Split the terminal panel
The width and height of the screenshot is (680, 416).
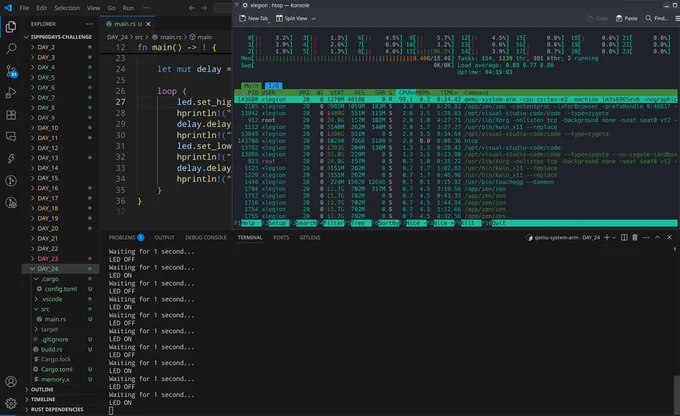point(624,237)
